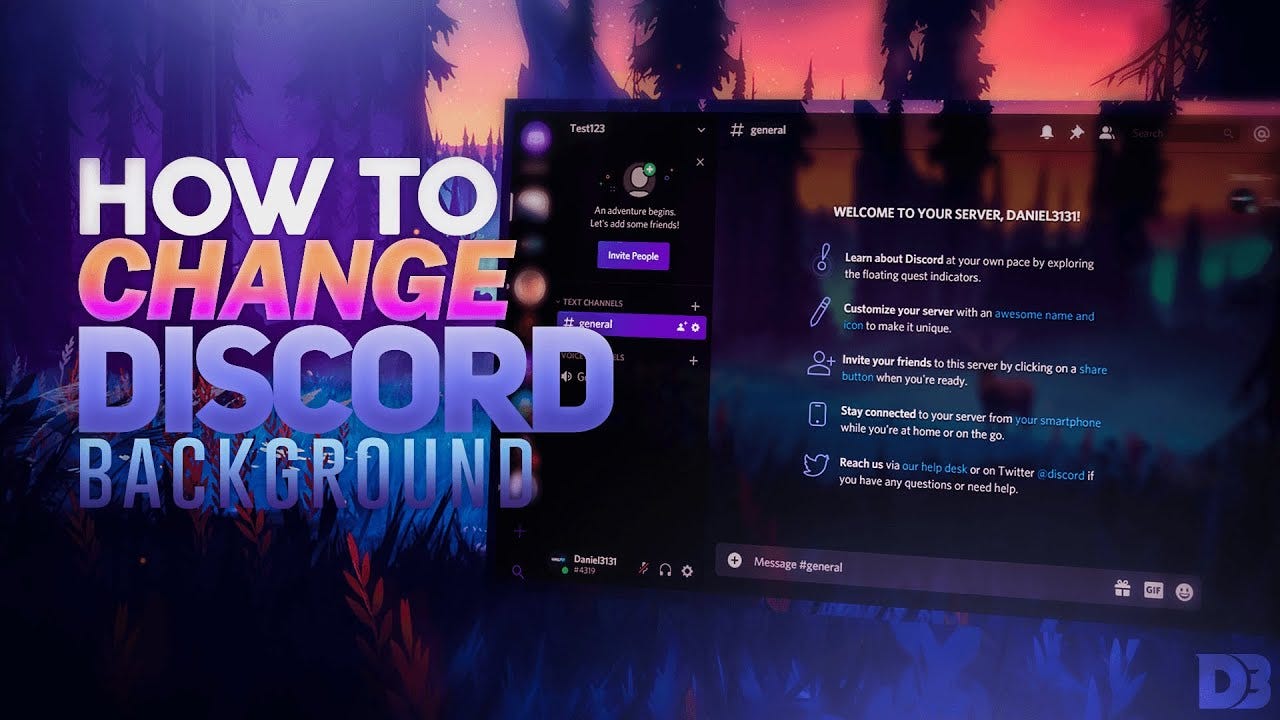Image resolution: width=1280 pixels, height=720 pixels.
Task: Toggle the member list icon
Action: [1107, 132]
